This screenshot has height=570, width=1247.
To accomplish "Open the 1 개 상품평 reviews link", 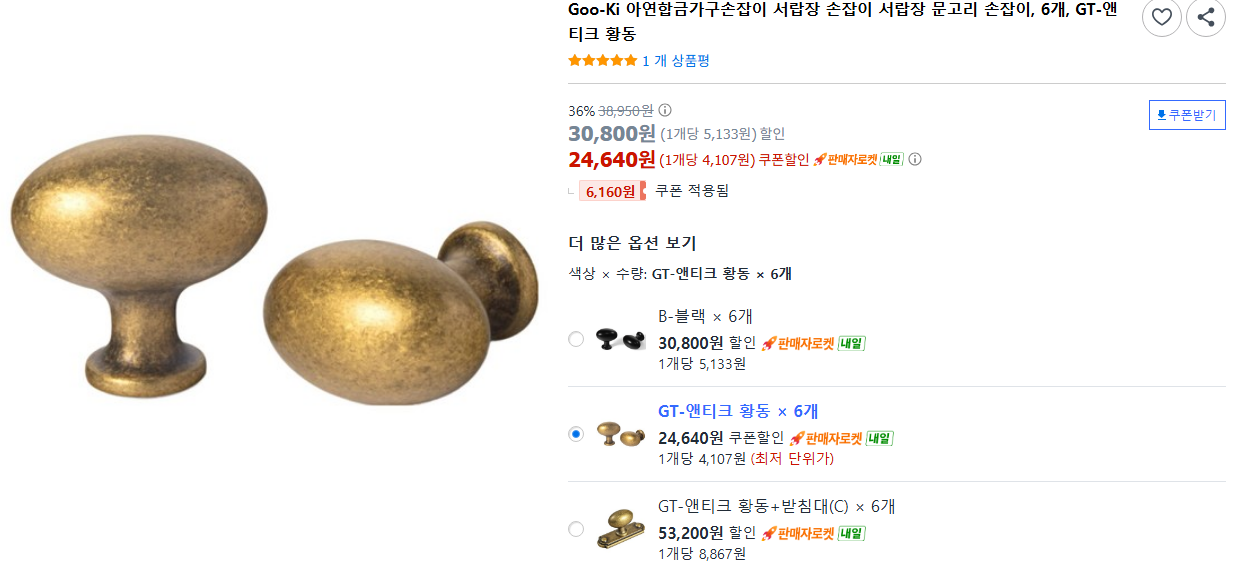I will 676,61.
